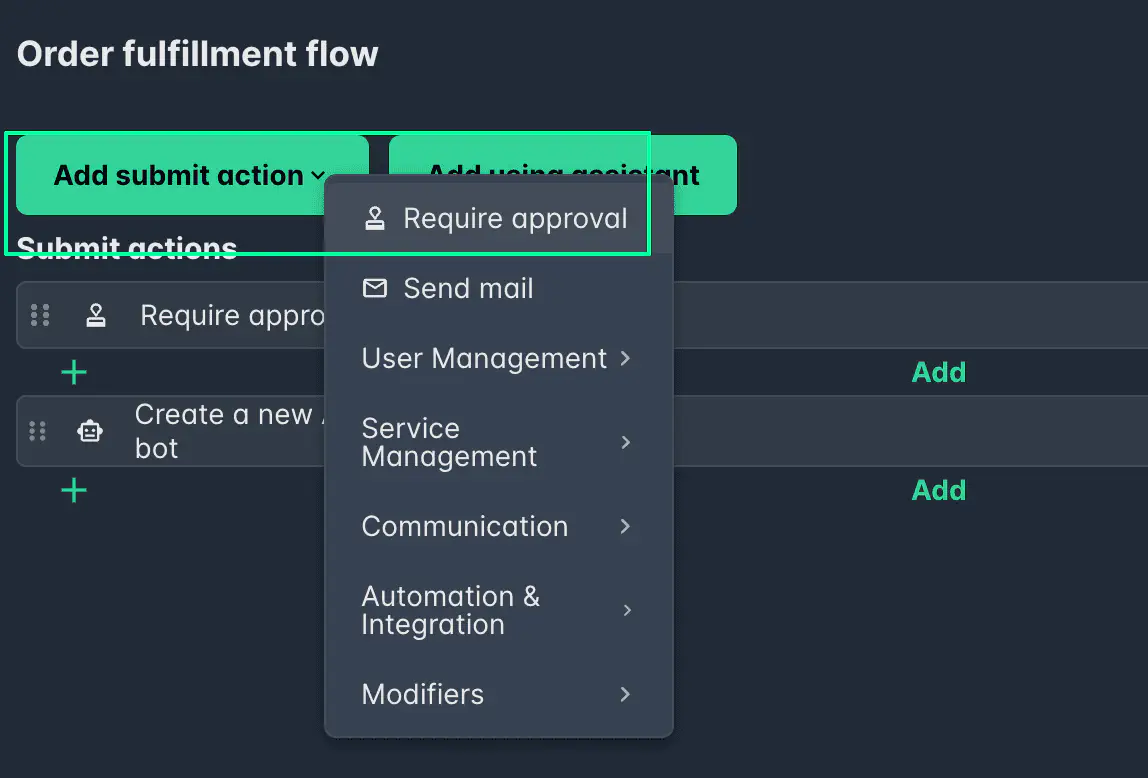Click the stamp icon beside Require approval menu entry

point(374,217)
